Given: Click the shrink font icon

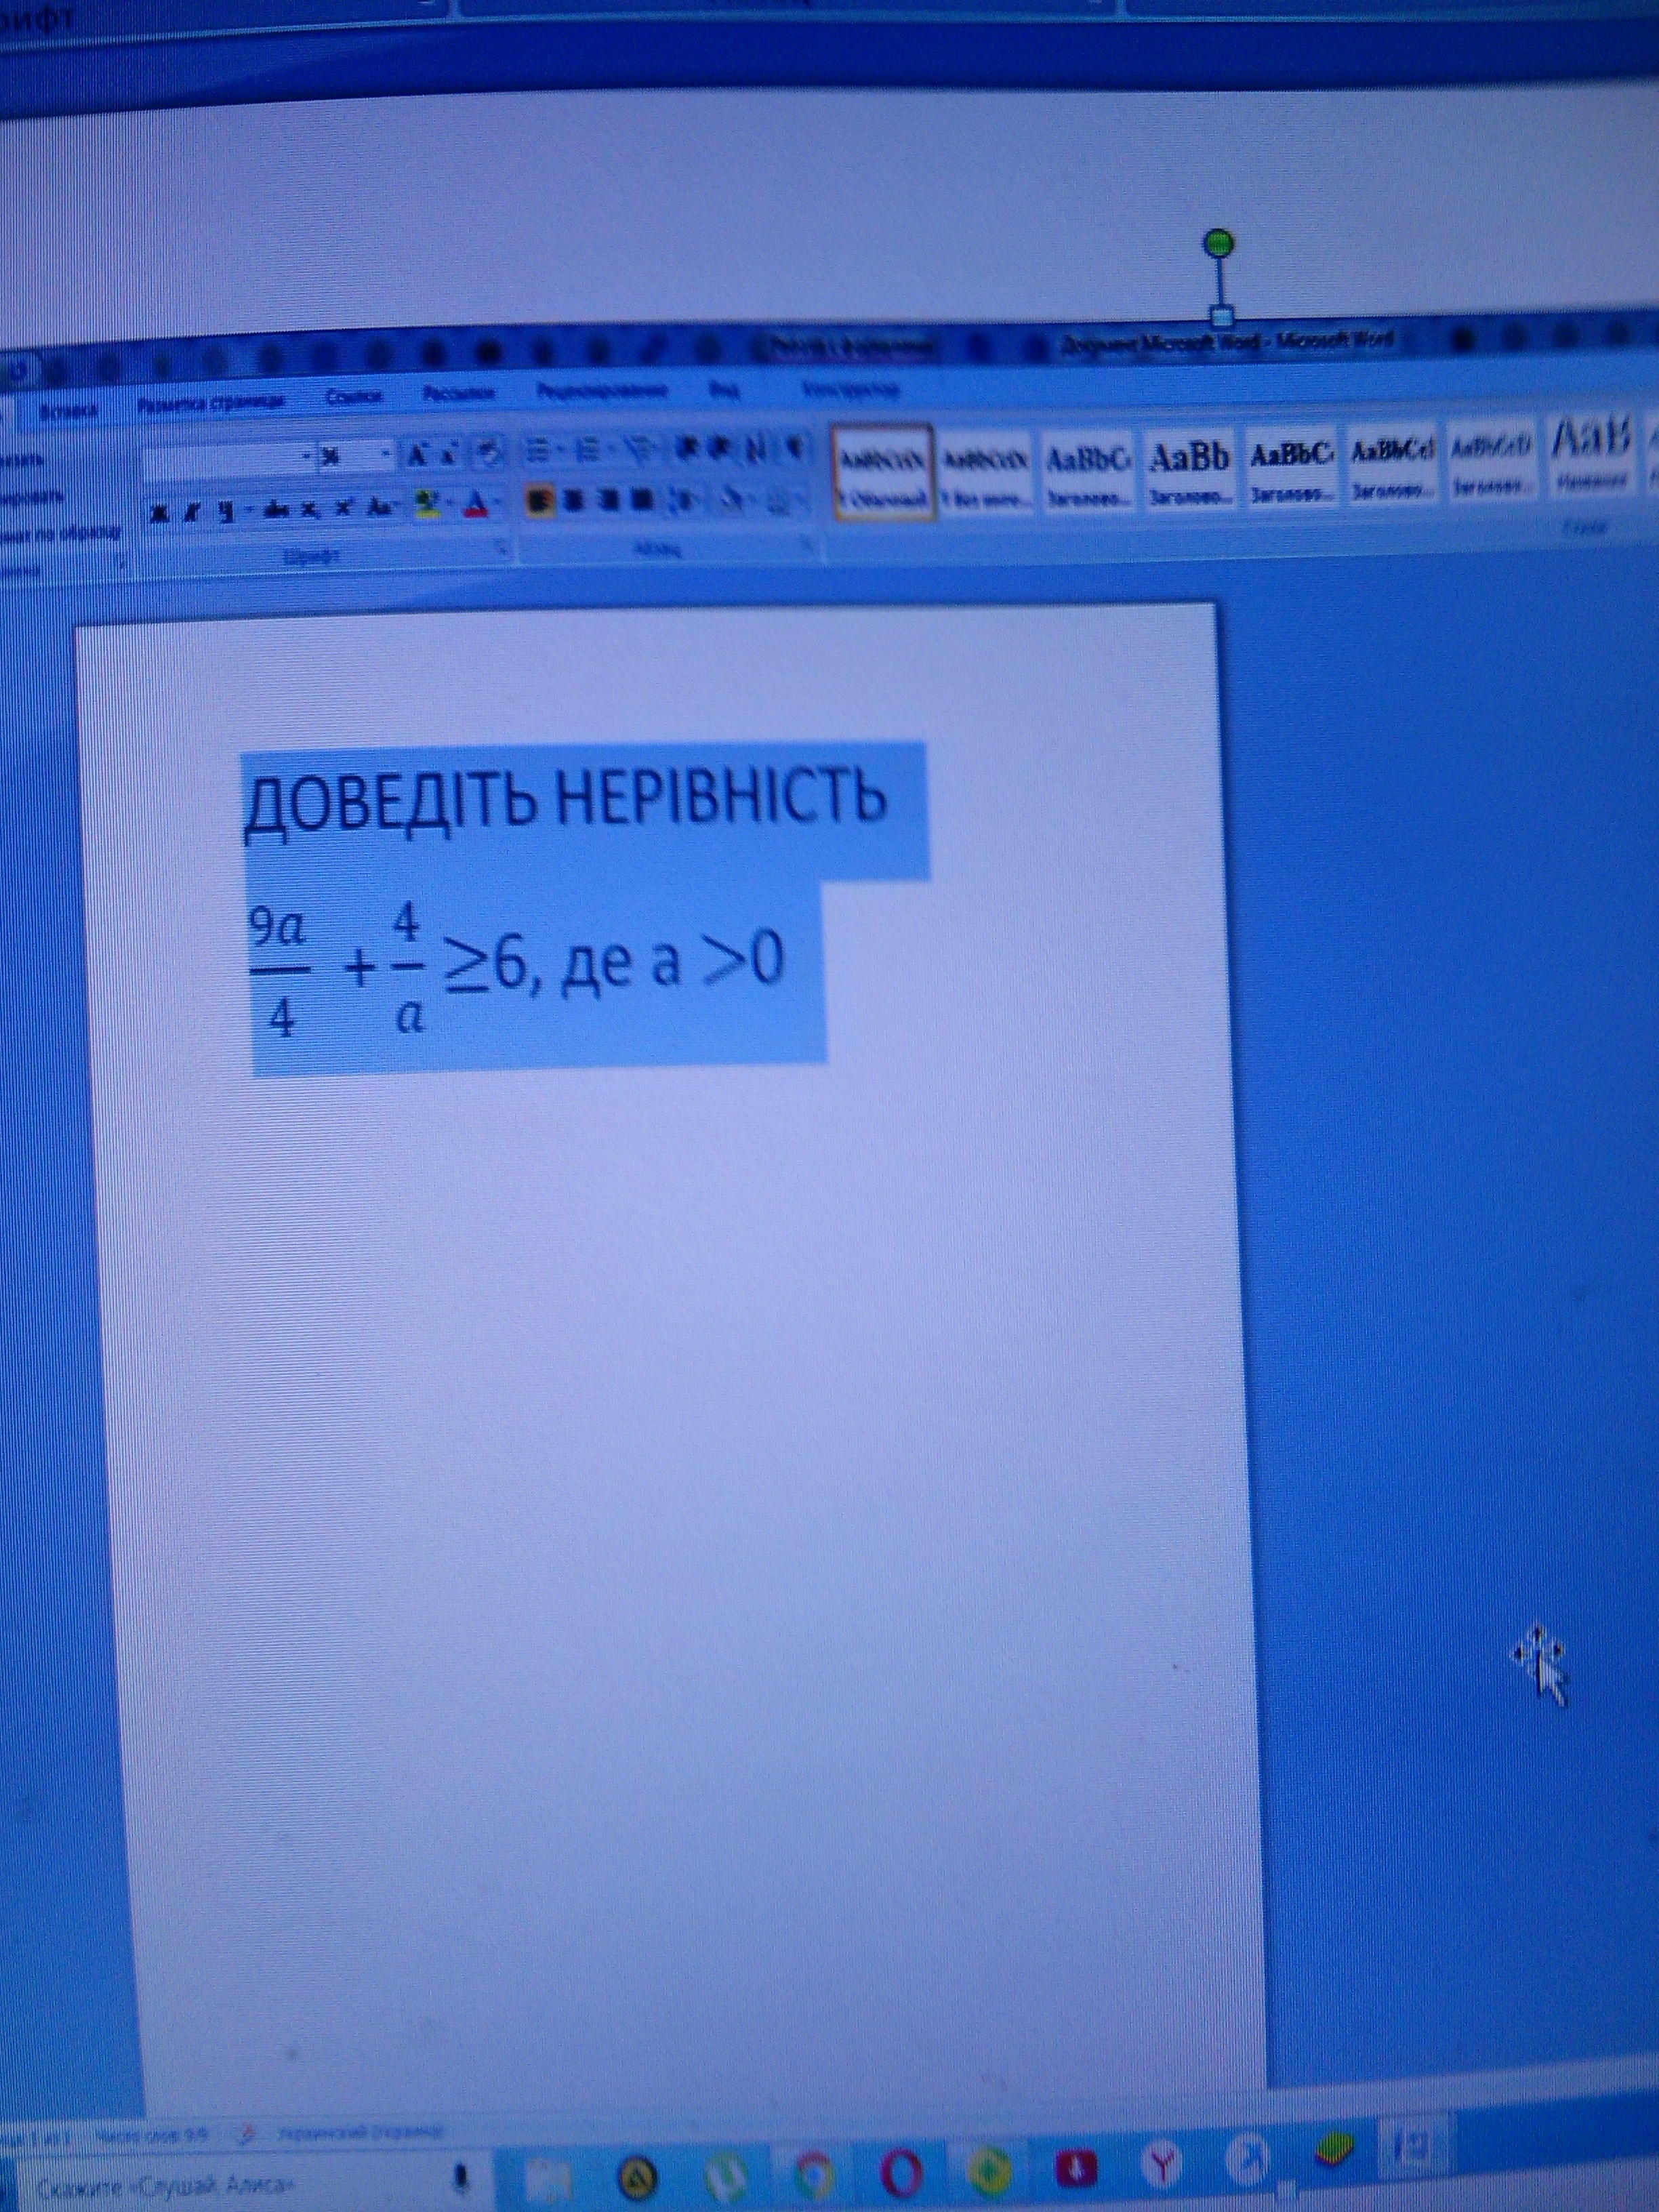Looking at the screenshot, I should pos(449,455).
